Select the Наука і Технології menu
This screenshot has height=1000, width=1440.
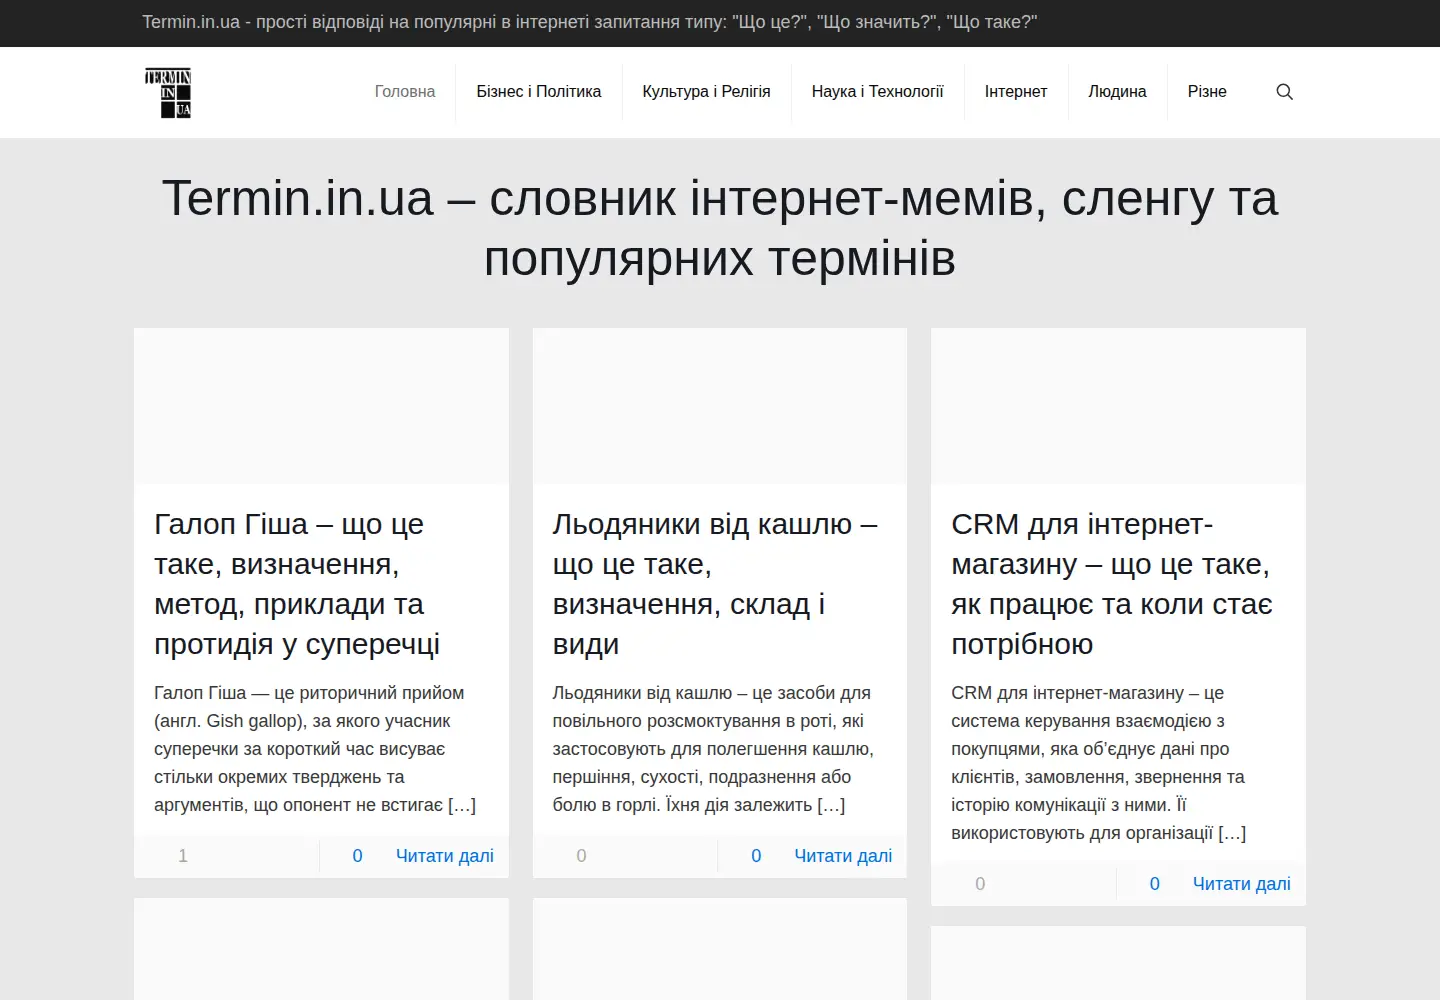point(878,92)
